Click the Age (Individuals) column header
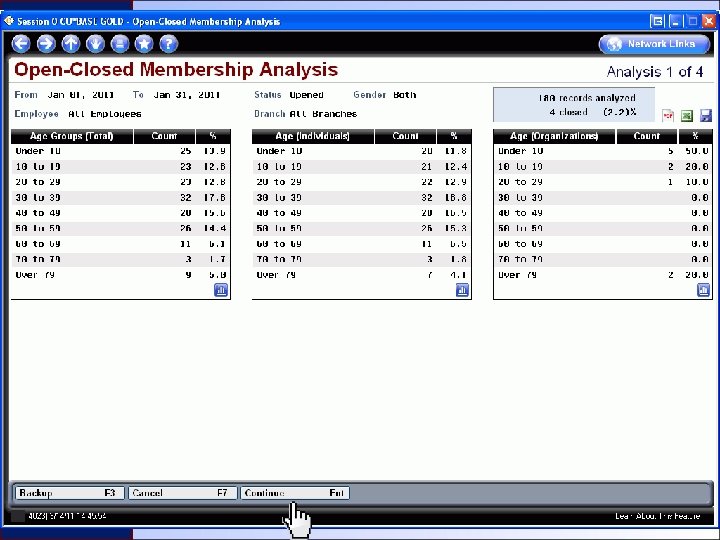The image size is (720, 540). tap(313, 136)
